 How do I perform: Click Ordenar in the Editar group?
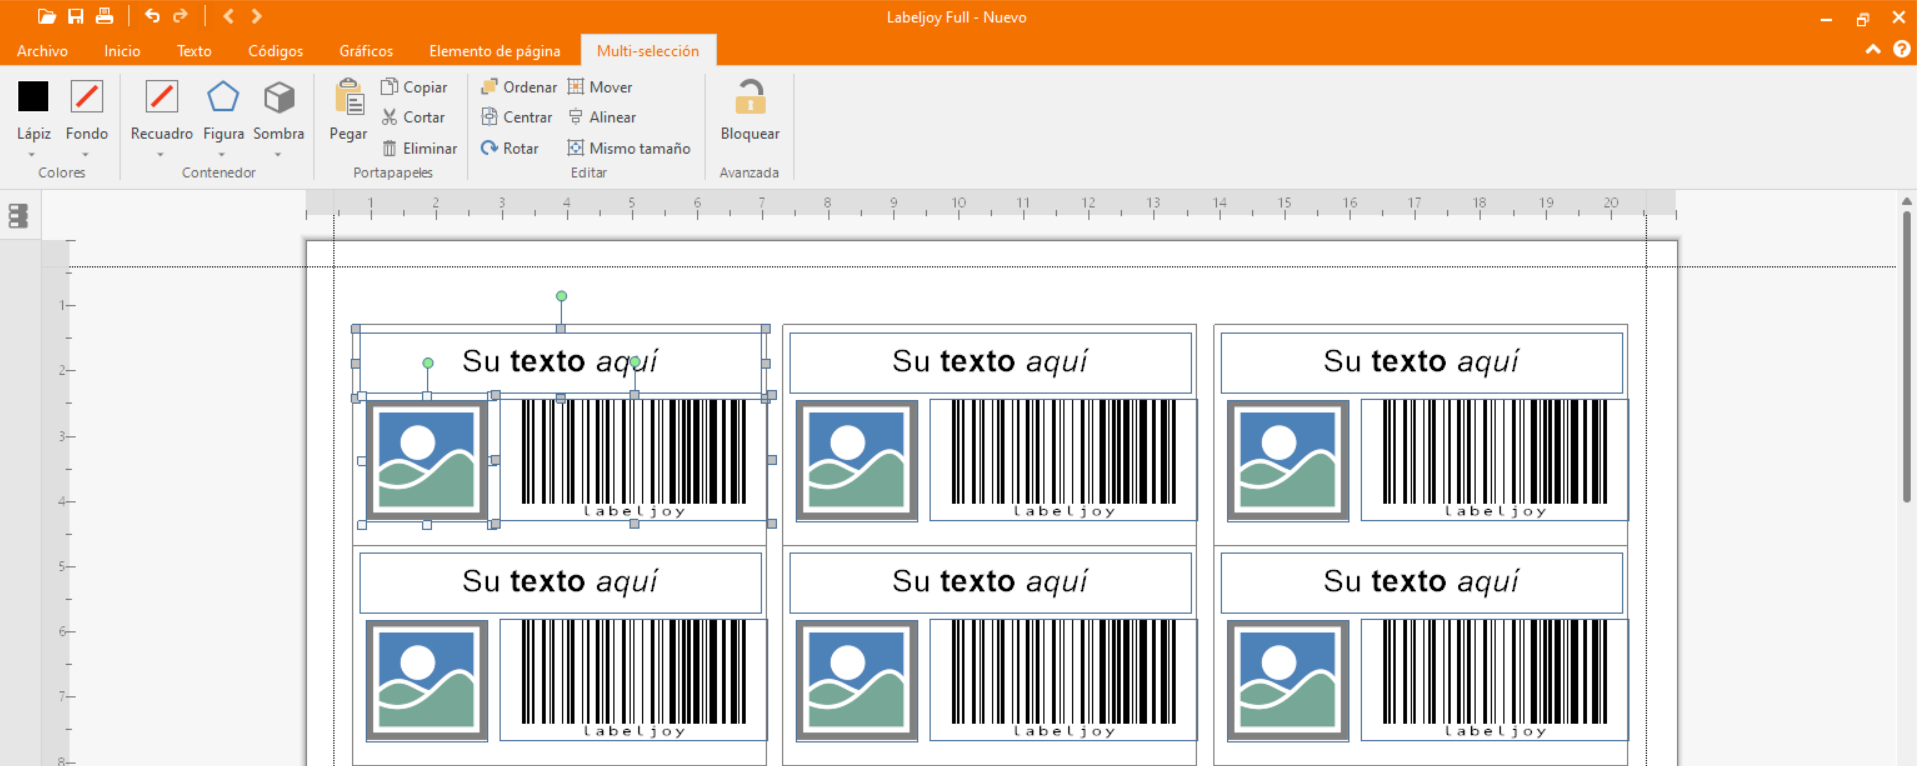(518, 87)
